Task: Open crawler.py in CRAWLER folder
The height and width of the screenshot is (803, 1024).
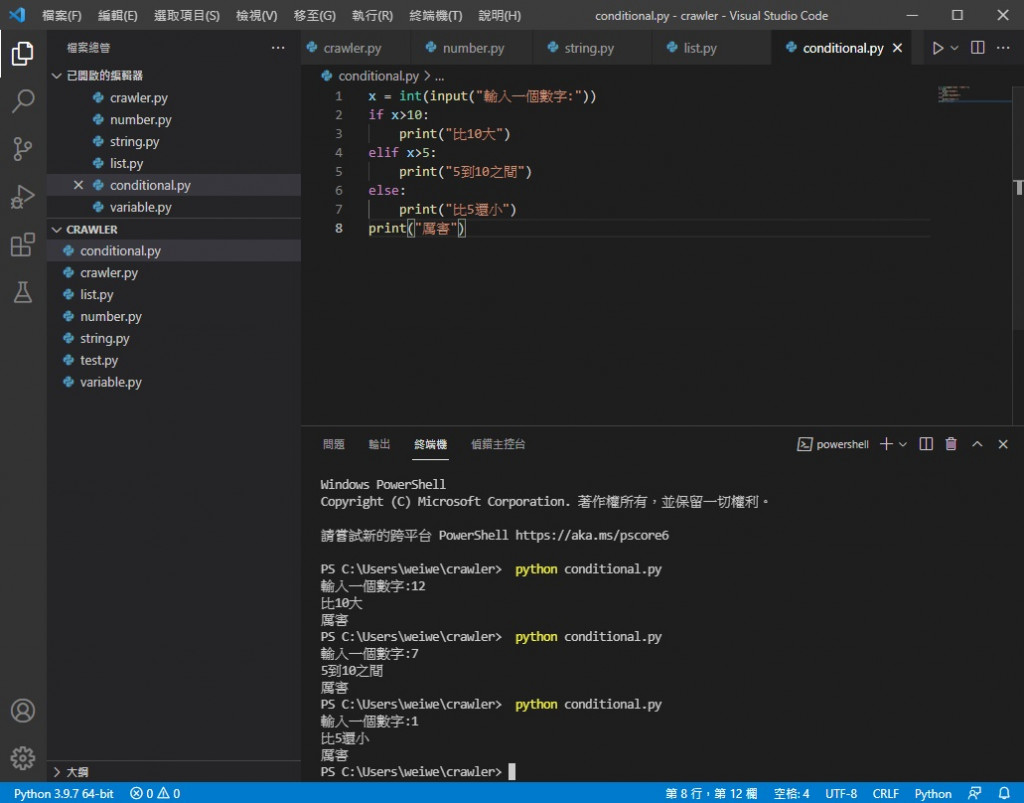Action: click(x=174, y=273)
